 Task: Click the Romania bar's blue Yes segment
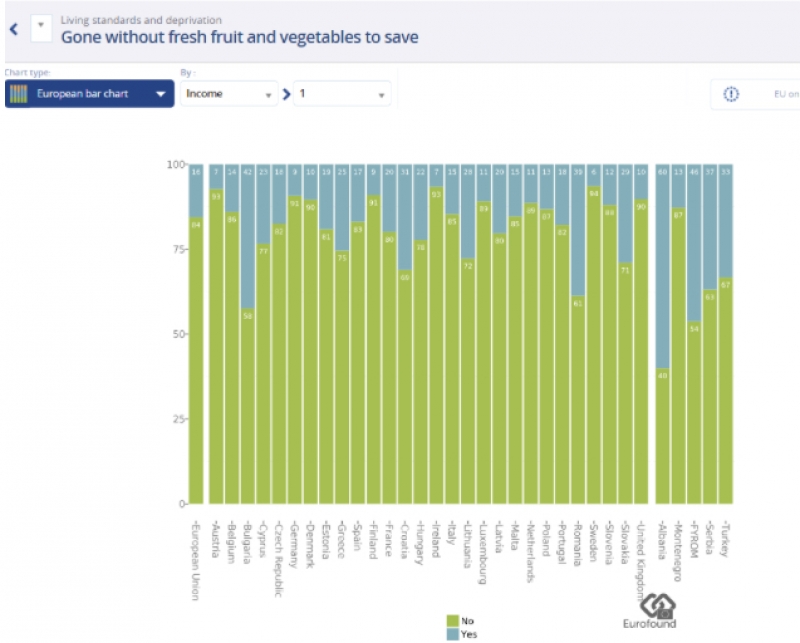pyautogui.click(x=578, y=230)
